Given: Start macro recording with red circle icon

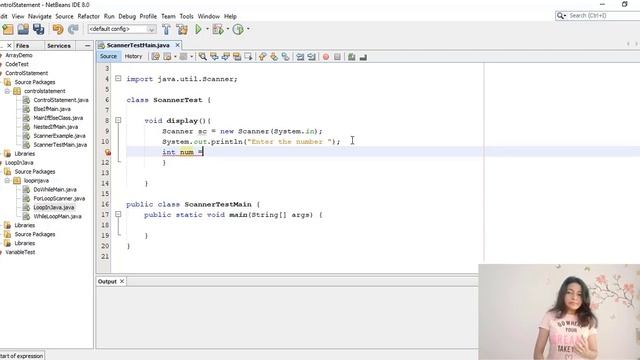Looking at the screenshot, I should (326, 57).
